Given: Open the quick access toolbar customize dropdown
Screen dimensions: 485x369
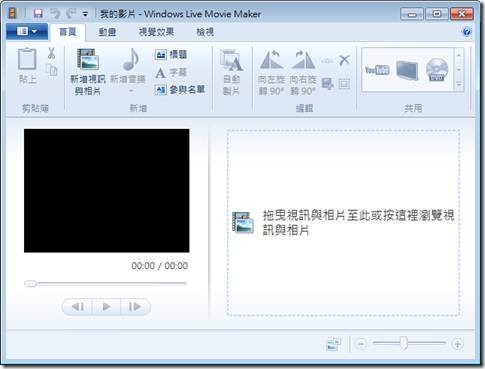Looking at the screenshot, I should 85,14.
